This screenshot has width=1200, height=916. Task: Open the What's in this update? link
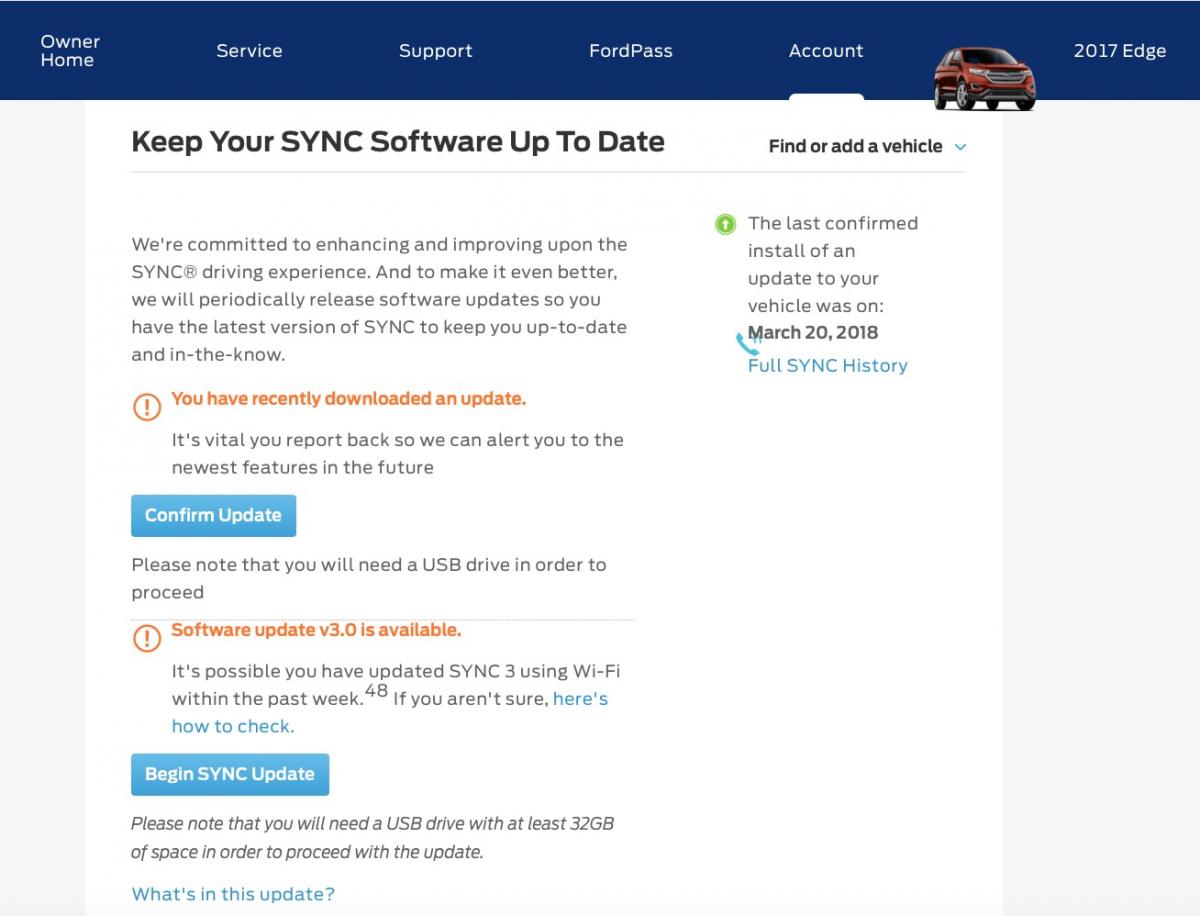233,894
